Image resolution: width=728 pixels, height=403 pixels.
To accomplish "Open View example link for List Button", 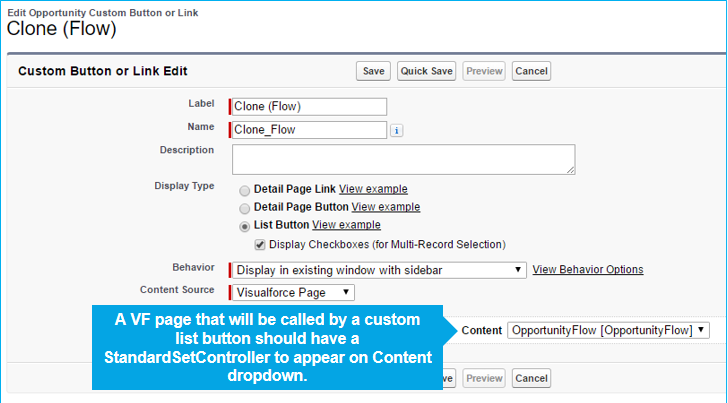I will pyautogui.click(x=346, y=225).
